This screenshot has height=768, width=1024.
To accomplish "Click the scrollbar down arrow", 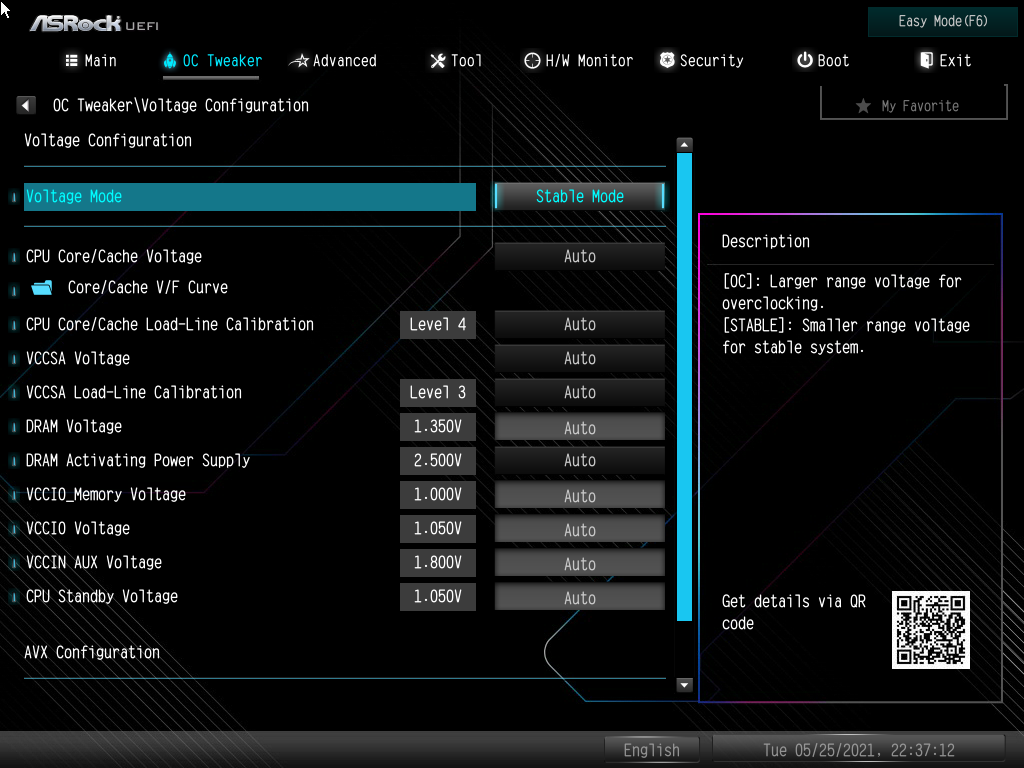I will 684,685.
